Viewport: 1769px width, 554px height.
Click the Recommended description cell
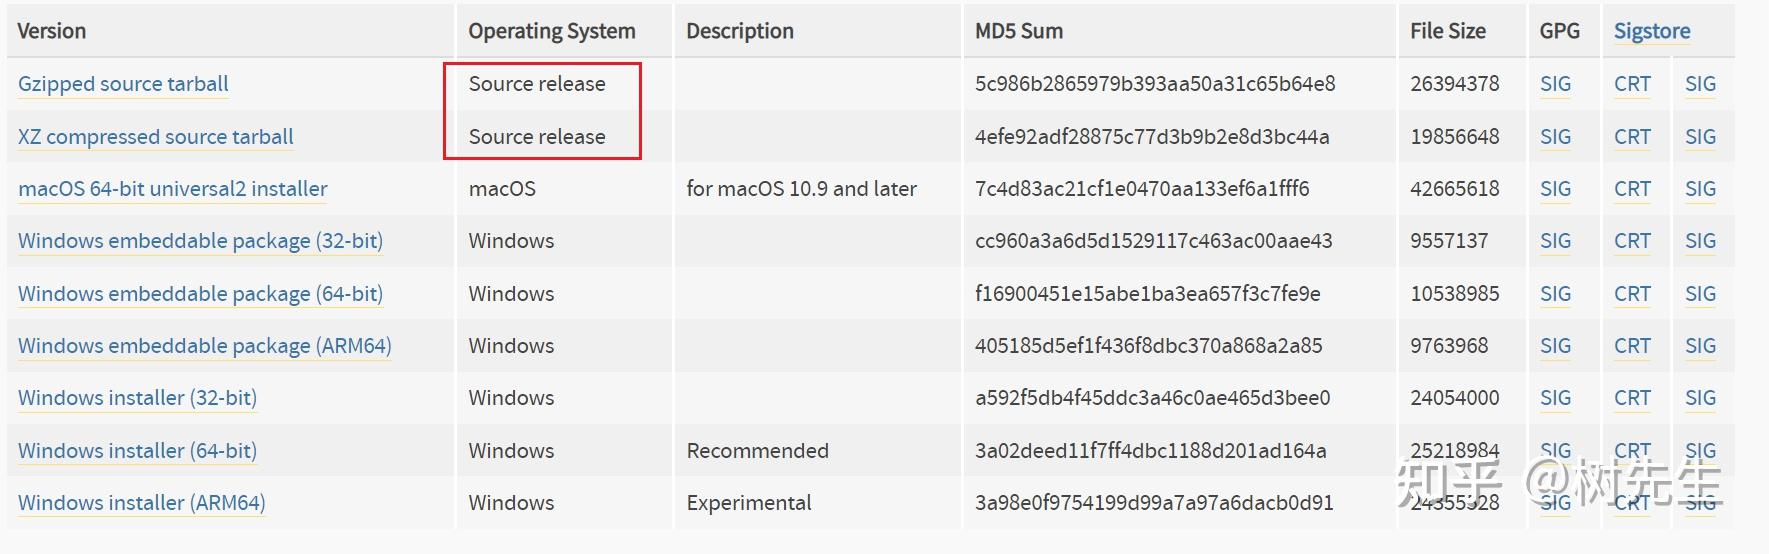tap(757, 451)
